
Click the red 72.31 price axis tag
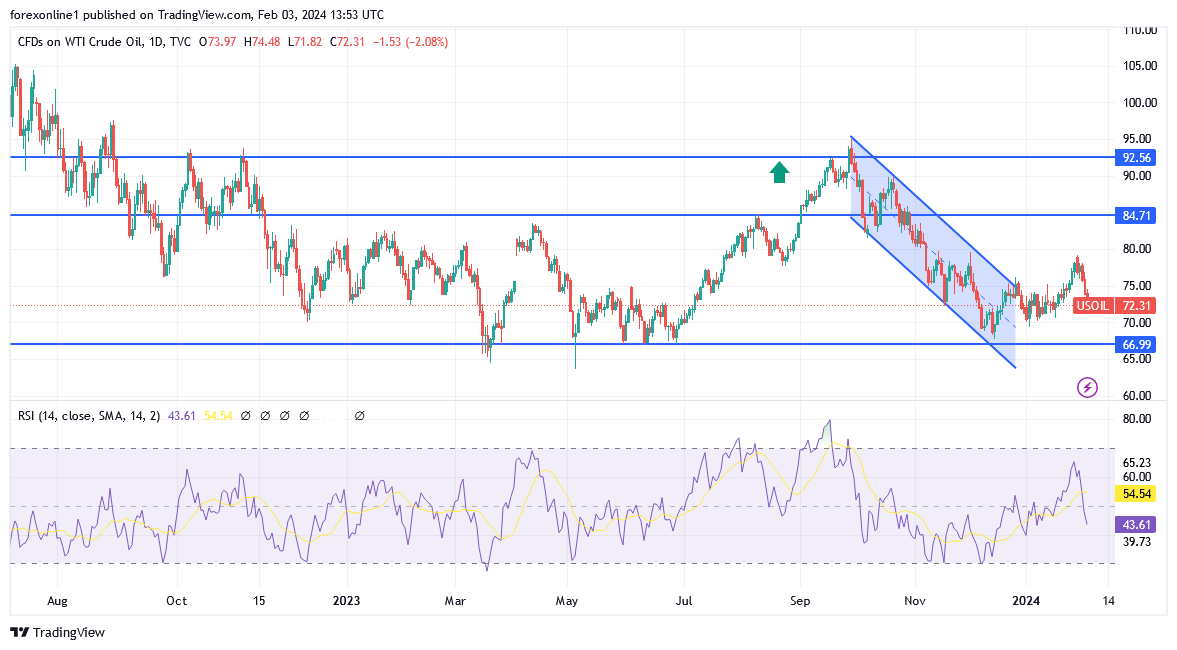click(x=1136, y=305)
